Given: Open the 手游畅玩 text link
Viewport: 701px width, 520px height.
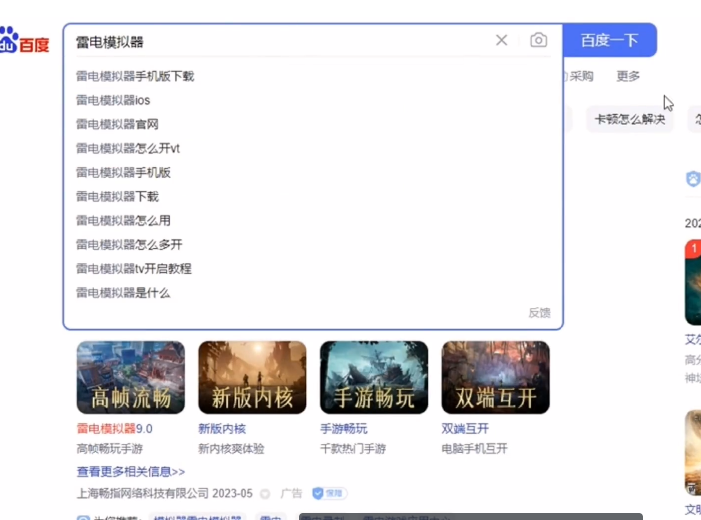Looking at the screenshot, I should [343, 429].
